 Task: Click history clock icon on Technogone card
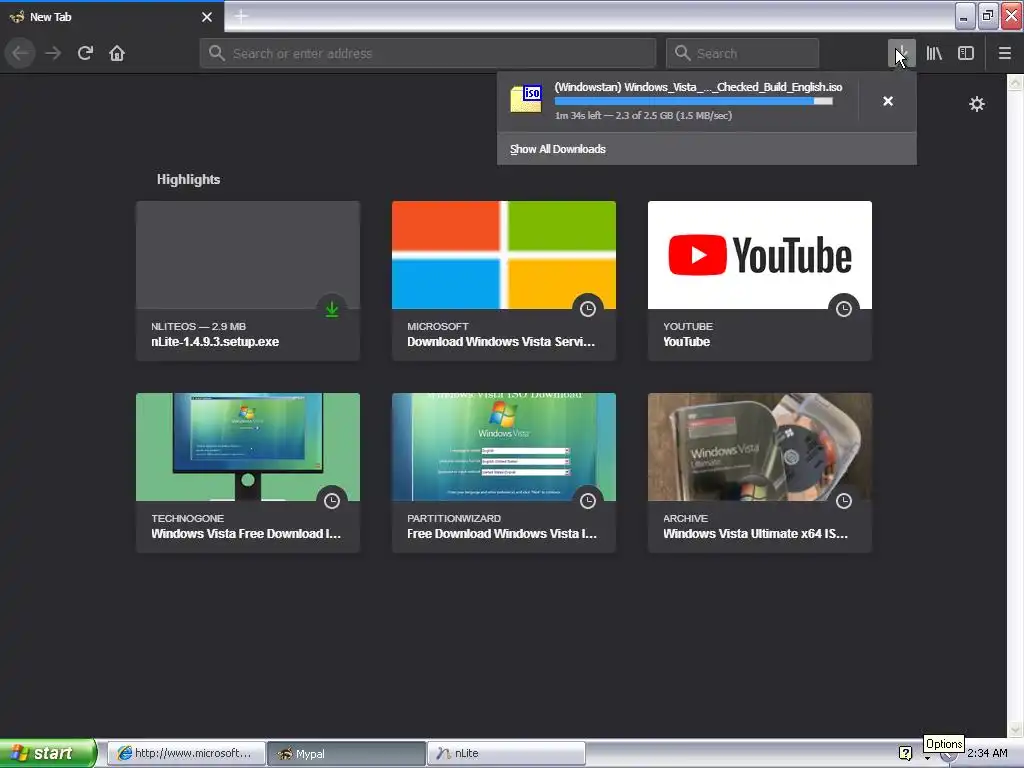332,501
